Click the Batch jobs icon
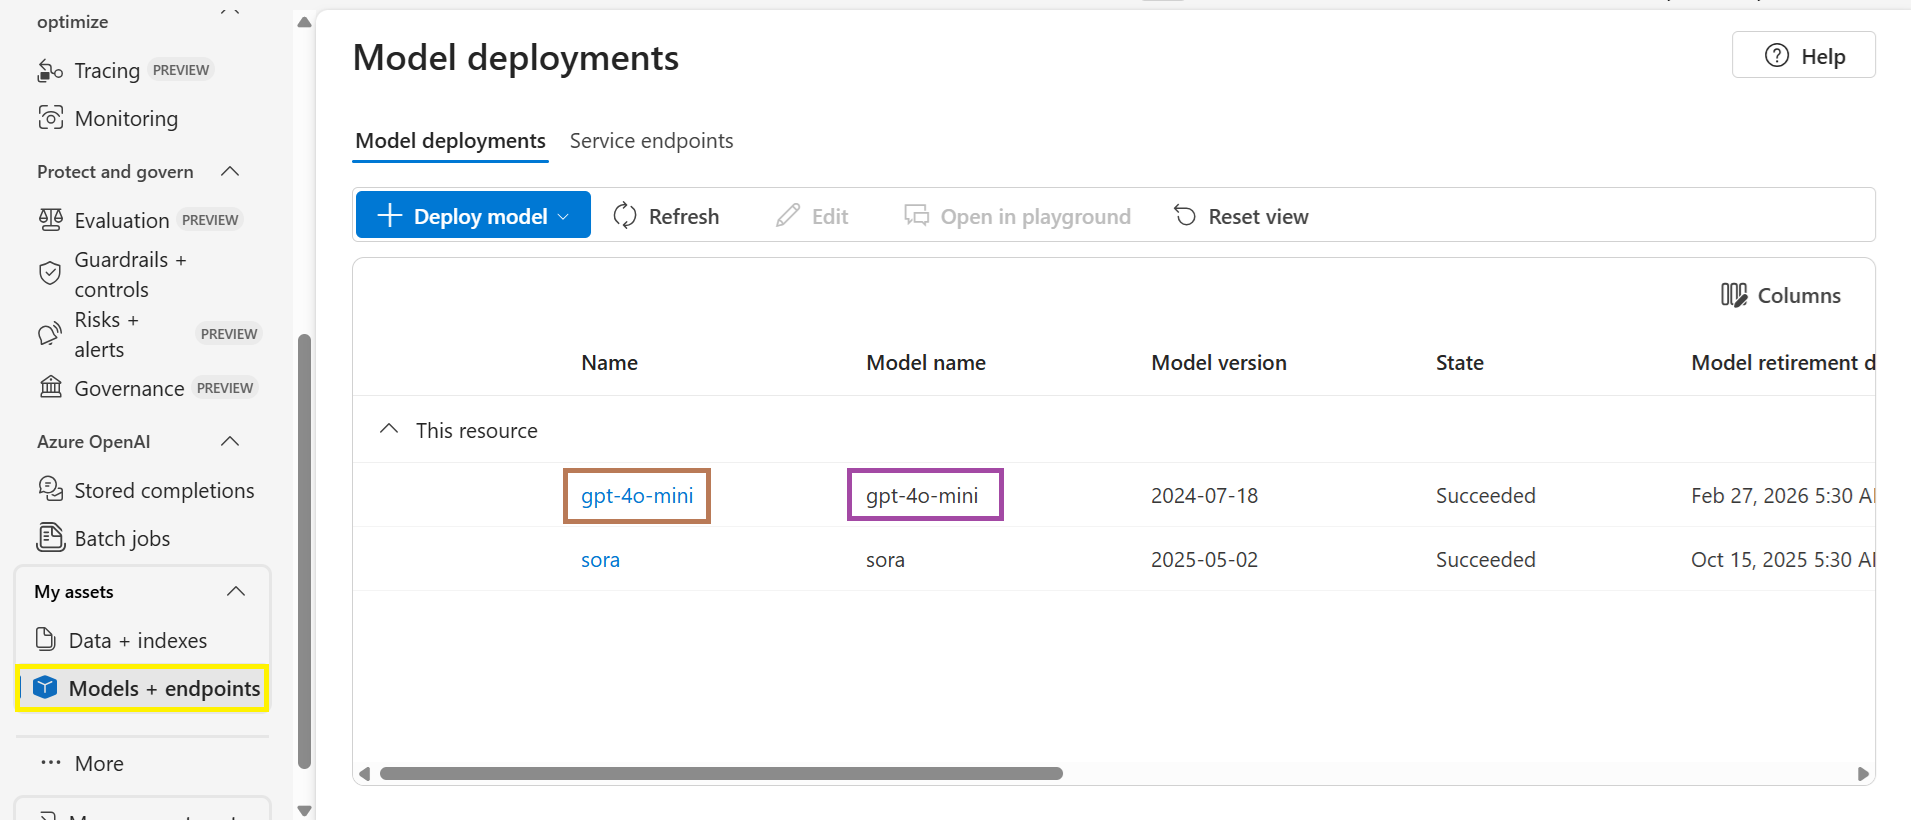 (x=50, y=537)
